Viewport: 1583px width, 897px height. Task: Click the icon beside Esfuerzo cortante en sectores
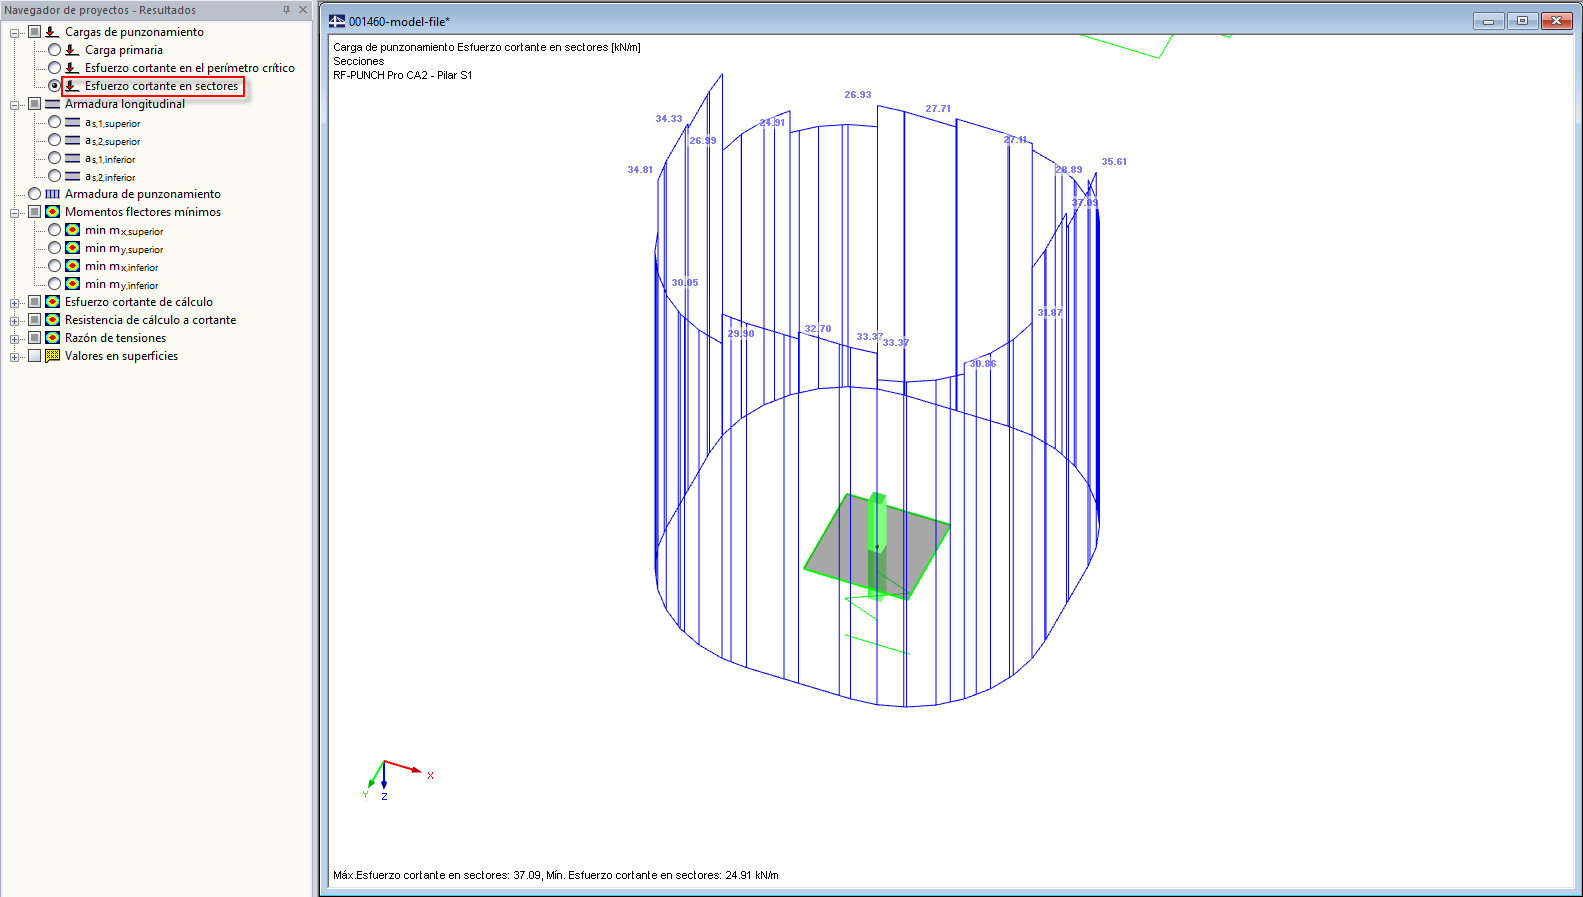tap(71, 86)
